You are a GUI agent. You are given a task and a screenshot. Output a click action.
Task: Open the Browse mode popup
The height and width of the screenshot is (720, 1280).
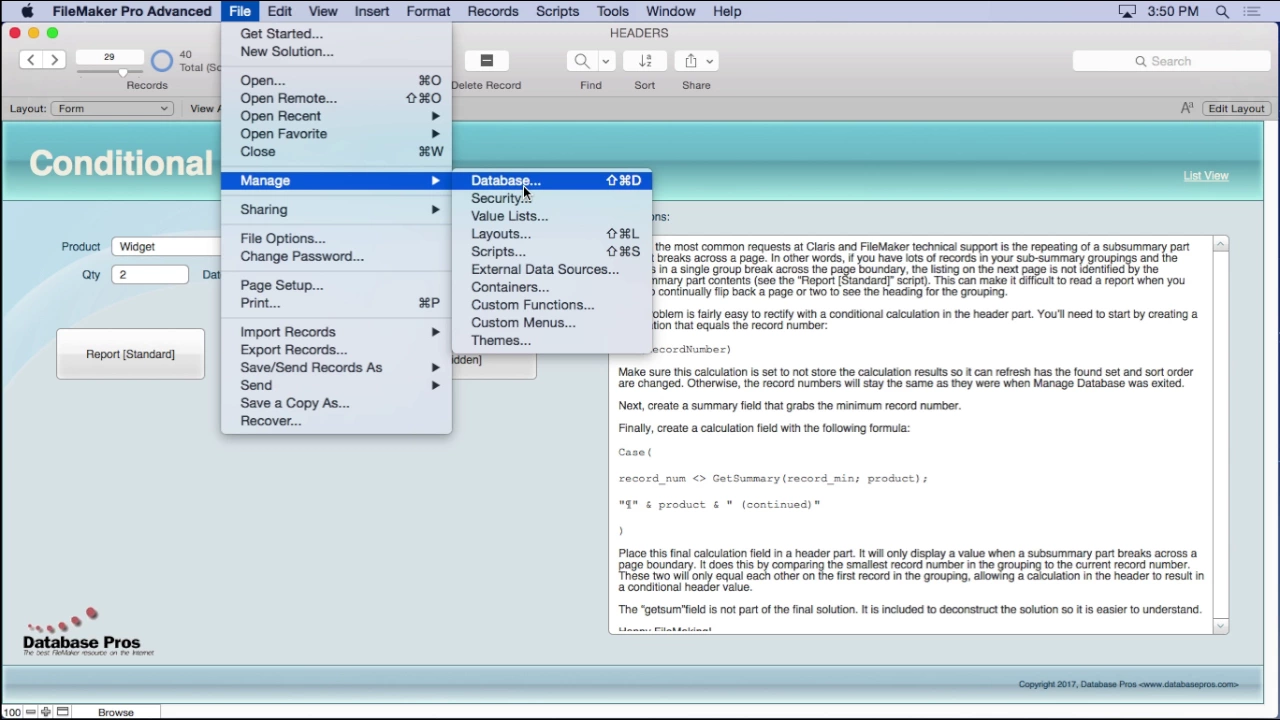116,712
